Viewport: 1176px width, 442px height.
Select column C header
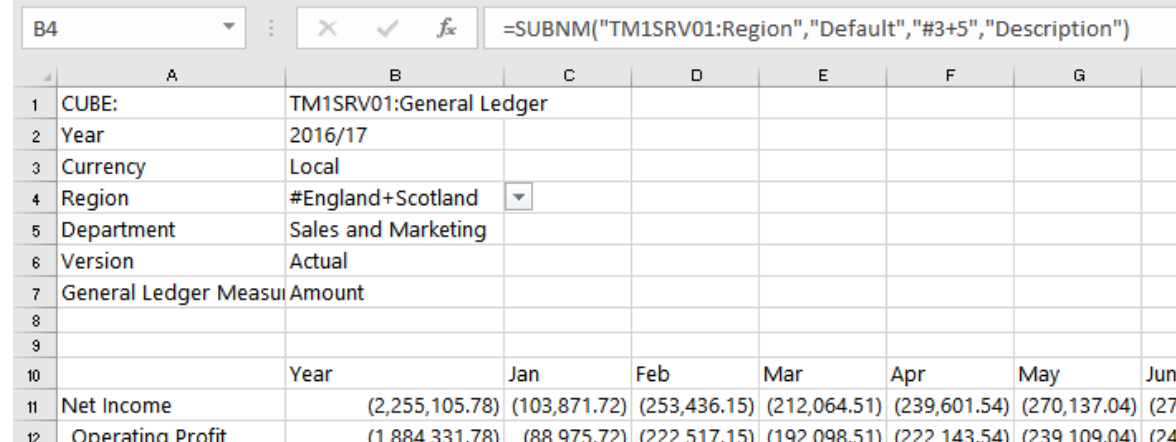(x=568, y=75)
